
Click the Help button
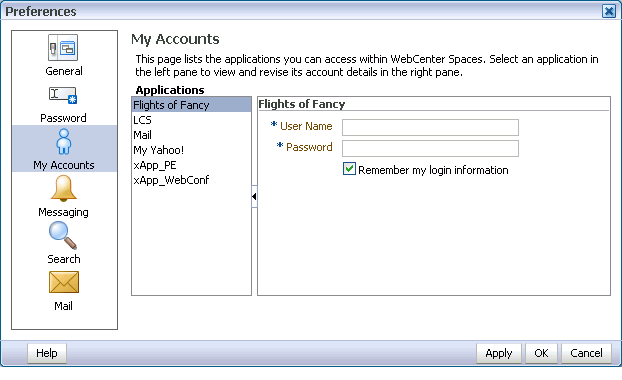pyautogui.click(x=47, y=353)
